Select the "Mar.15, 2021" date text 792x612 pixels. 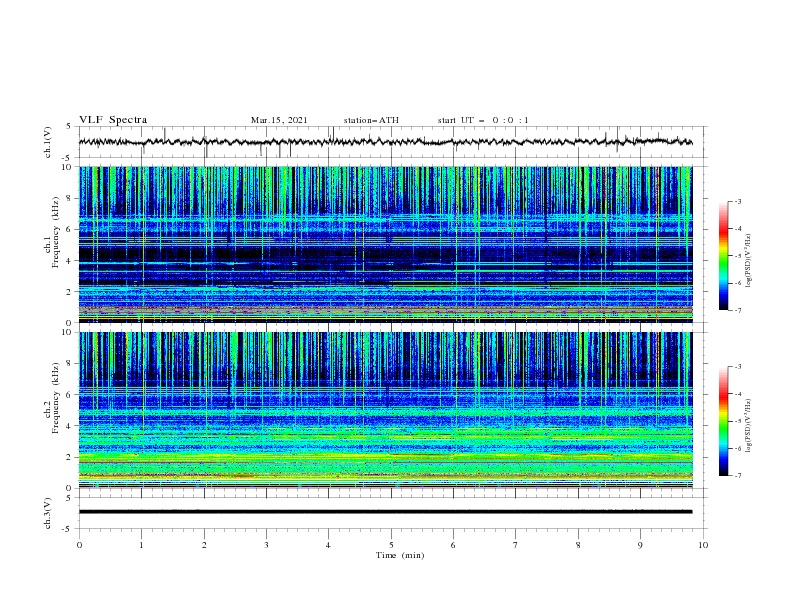click(x=279, y=120)
